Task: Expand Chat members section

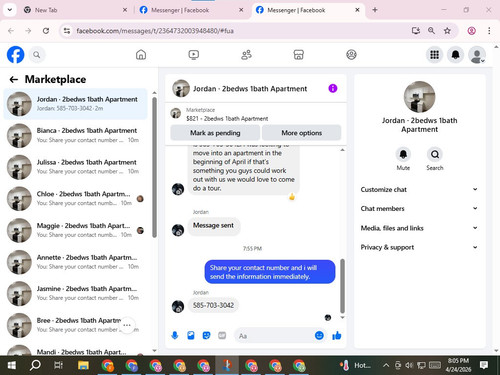Action: point(419,208)
